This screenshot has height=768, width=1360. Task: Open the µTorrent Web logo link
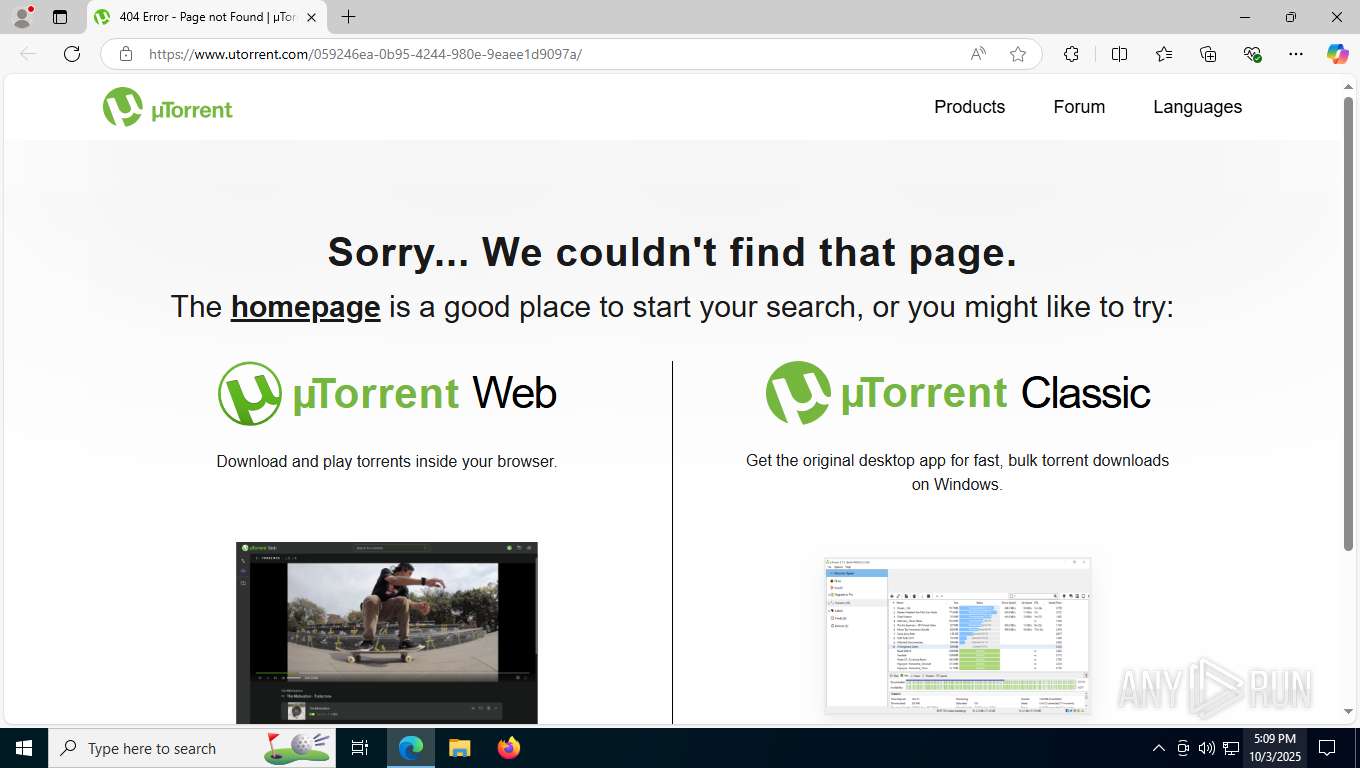click(387, 393)
